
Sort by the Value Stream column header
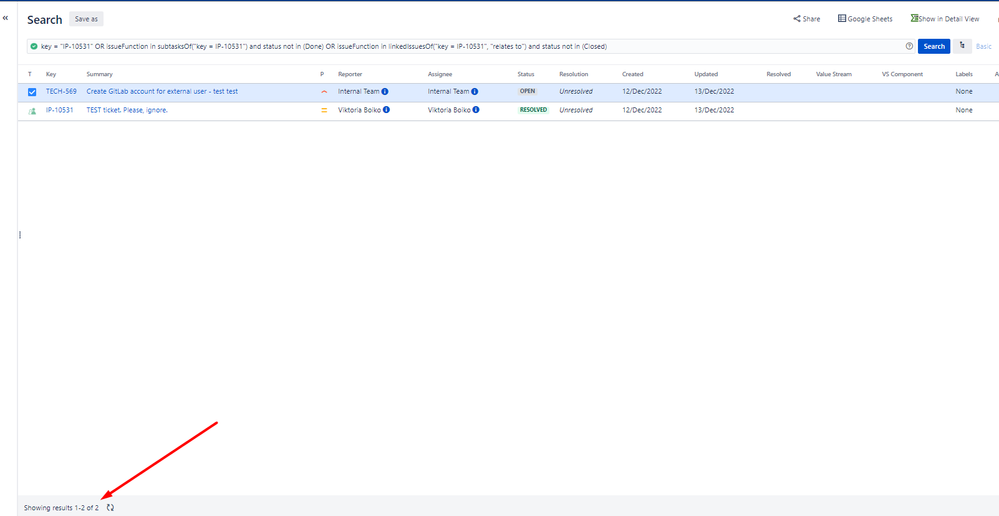(x=834, y=75)
